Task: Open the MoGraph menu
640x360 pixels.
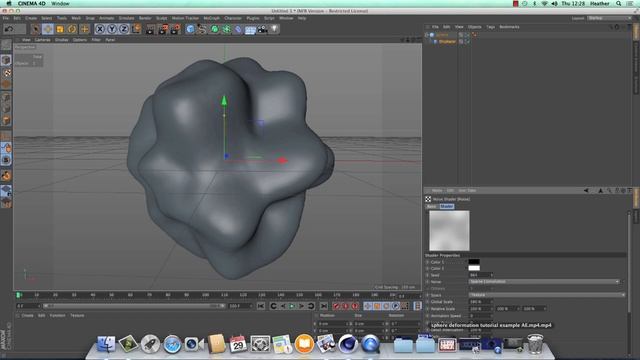Action: (211, 18)
